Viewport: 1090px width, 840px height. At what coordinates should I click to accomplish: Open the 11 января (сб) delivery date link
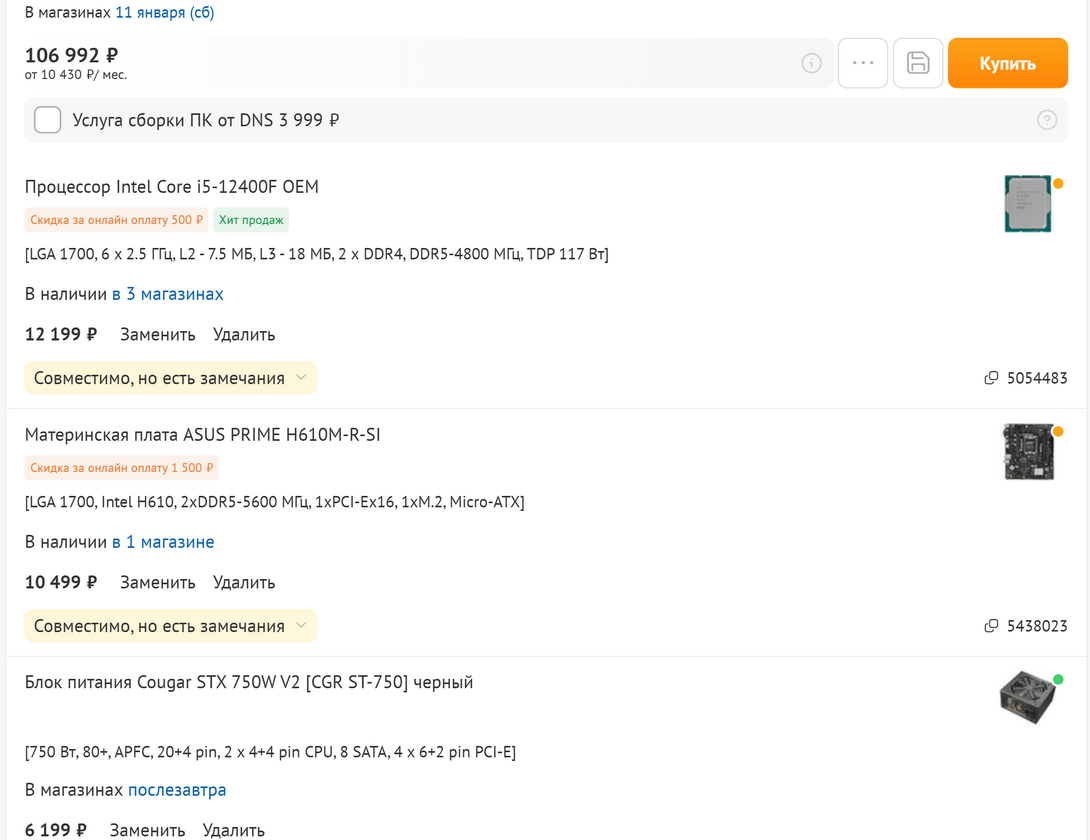pyautogui.click(x=165, y=13)
